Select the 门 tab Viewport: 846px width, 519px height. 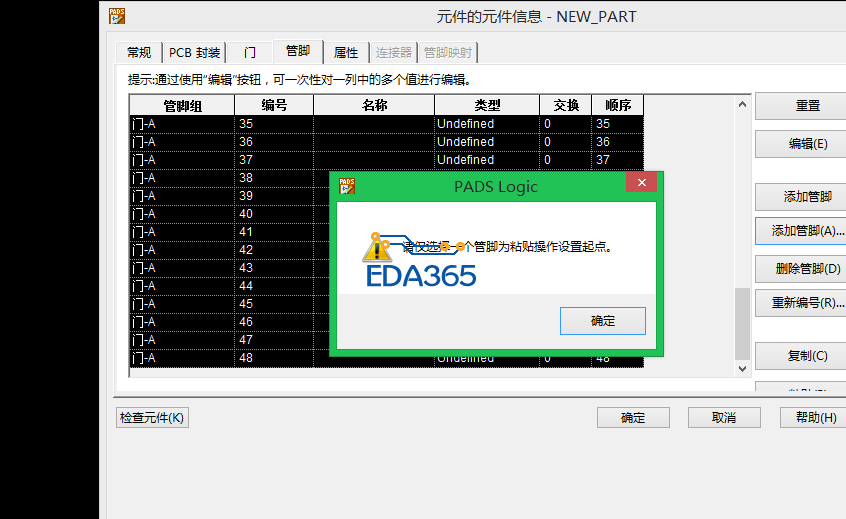point(249,52)
